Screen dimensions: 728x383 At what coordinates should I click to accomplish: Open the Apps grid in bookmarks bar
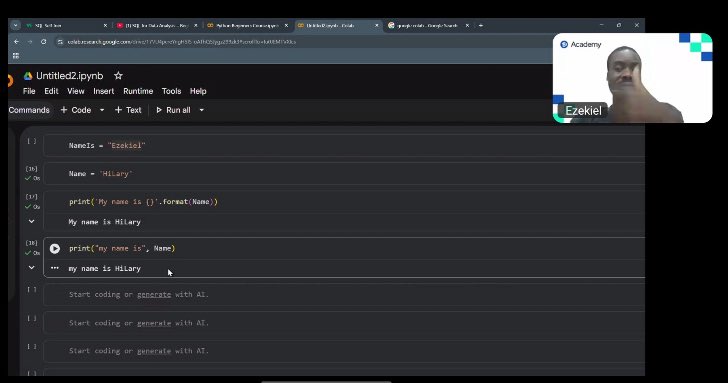point(16,56)
